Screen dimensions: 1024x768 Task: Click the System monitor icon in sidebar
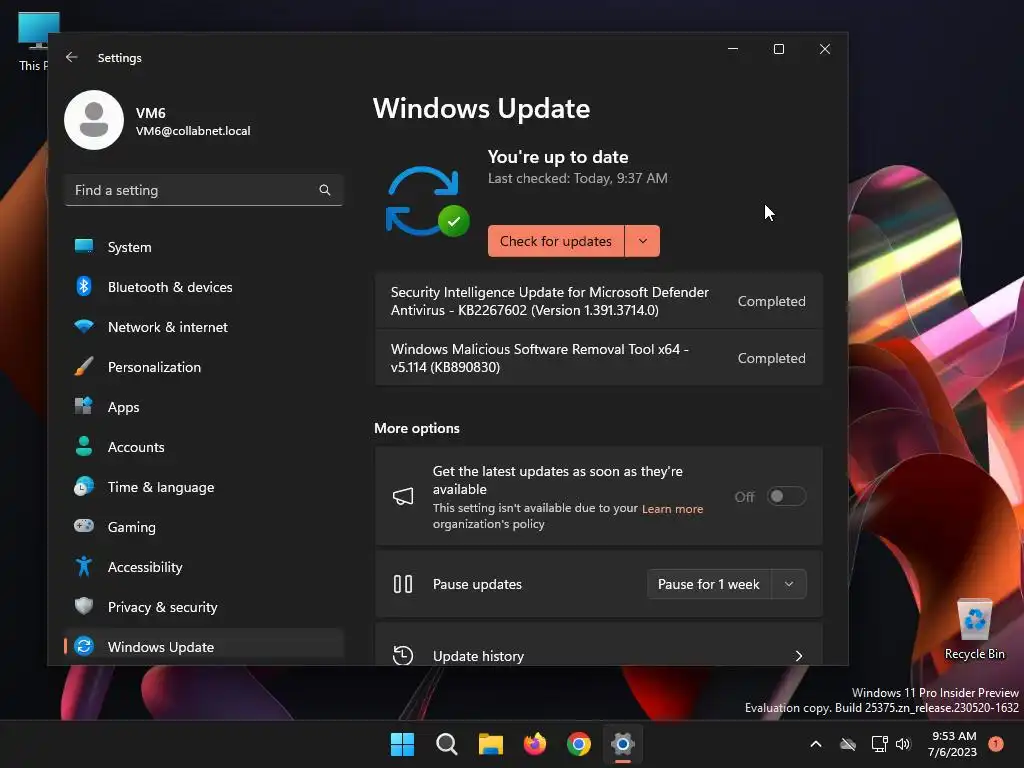84,246
